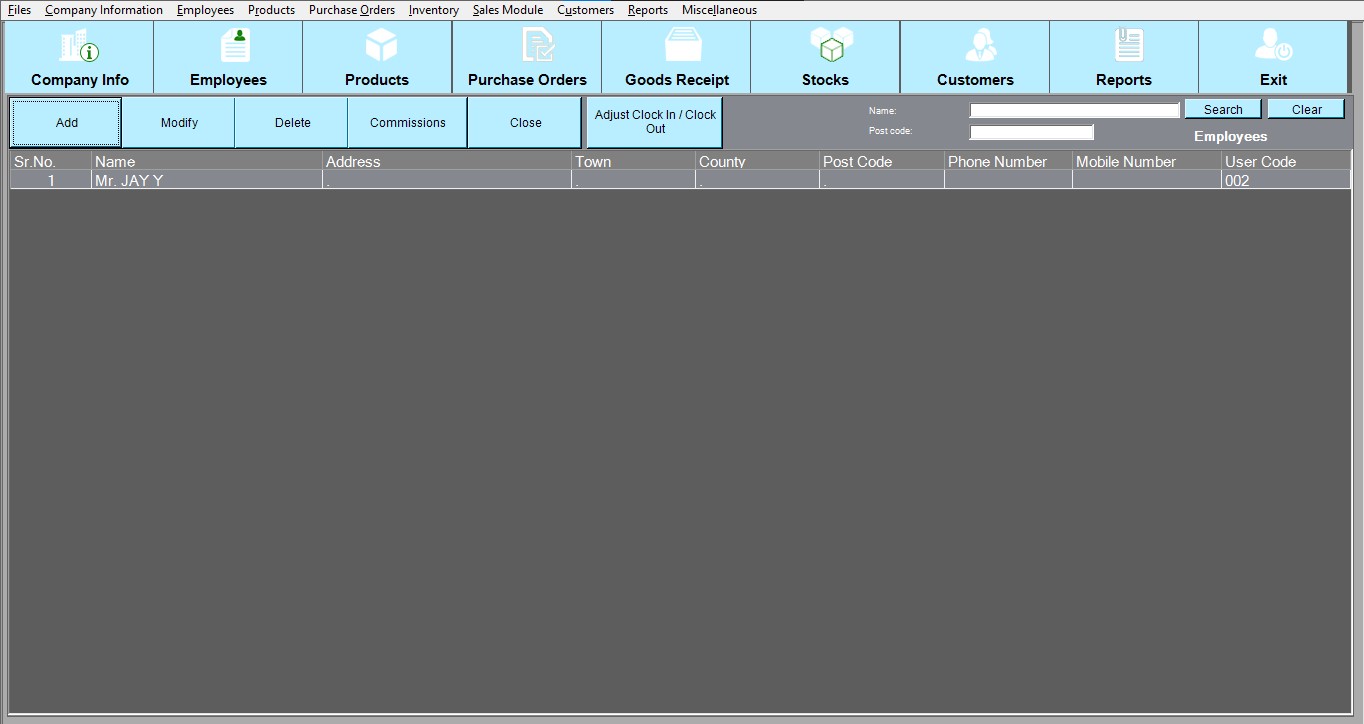Click the Search button
Screen dimensions: 1364x724
click(x=1222, y=110)
